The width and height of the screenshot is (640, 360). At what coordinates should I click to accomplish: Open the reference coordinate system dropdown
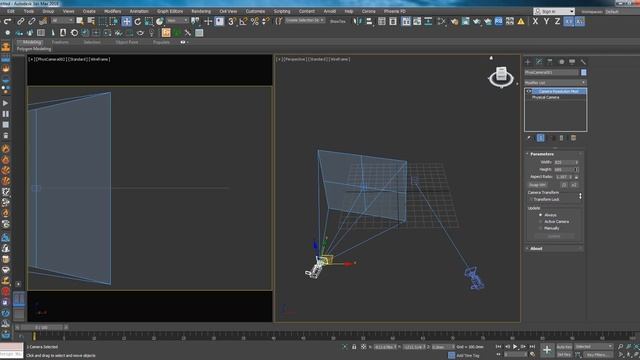pyautogui.click(x=177, y=20)
